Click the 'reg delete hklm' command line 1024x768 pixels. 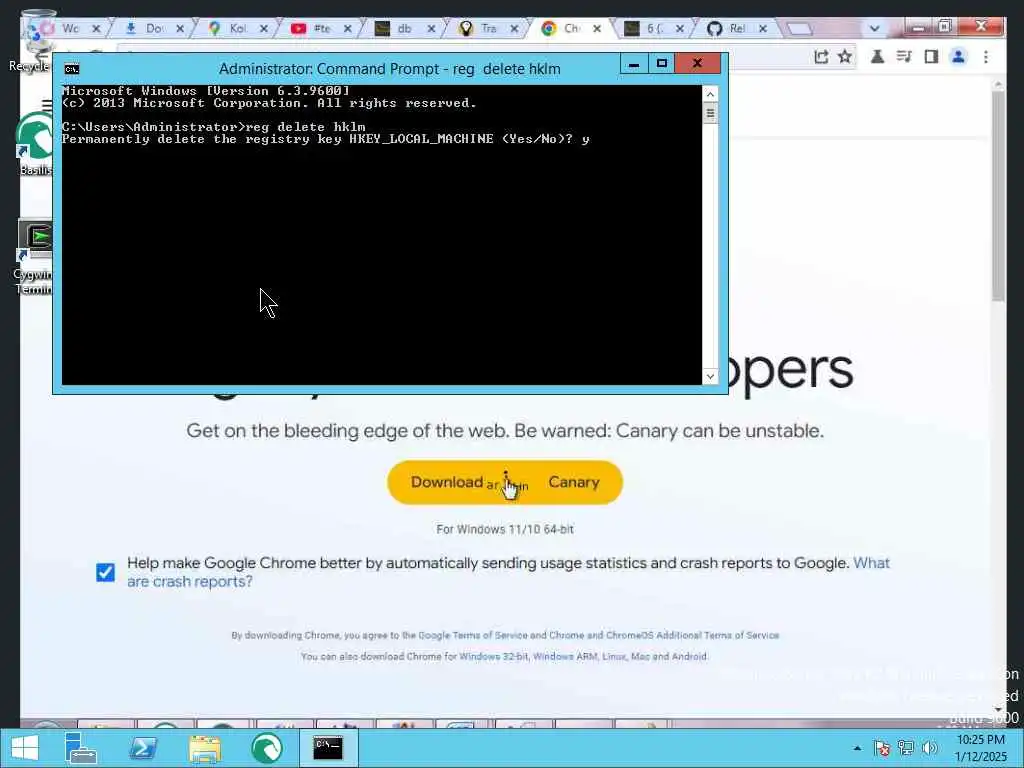click(x=214, y=127)
